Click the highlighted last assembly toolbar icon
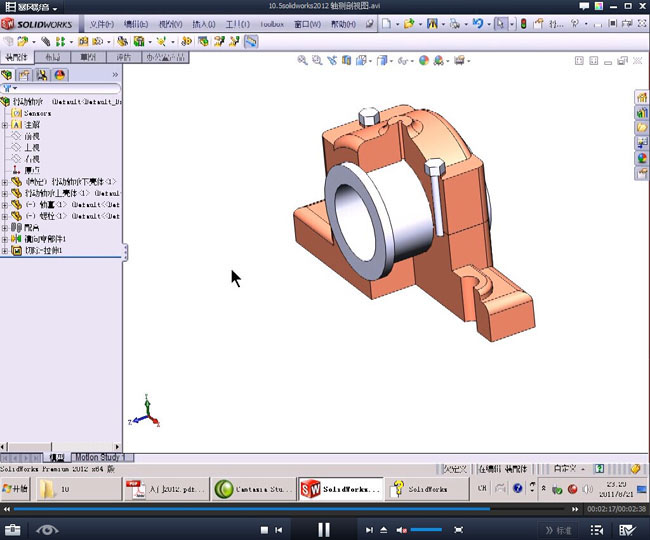Image resolution: width=650 pixels, height=540 pixels. [251, 41]
